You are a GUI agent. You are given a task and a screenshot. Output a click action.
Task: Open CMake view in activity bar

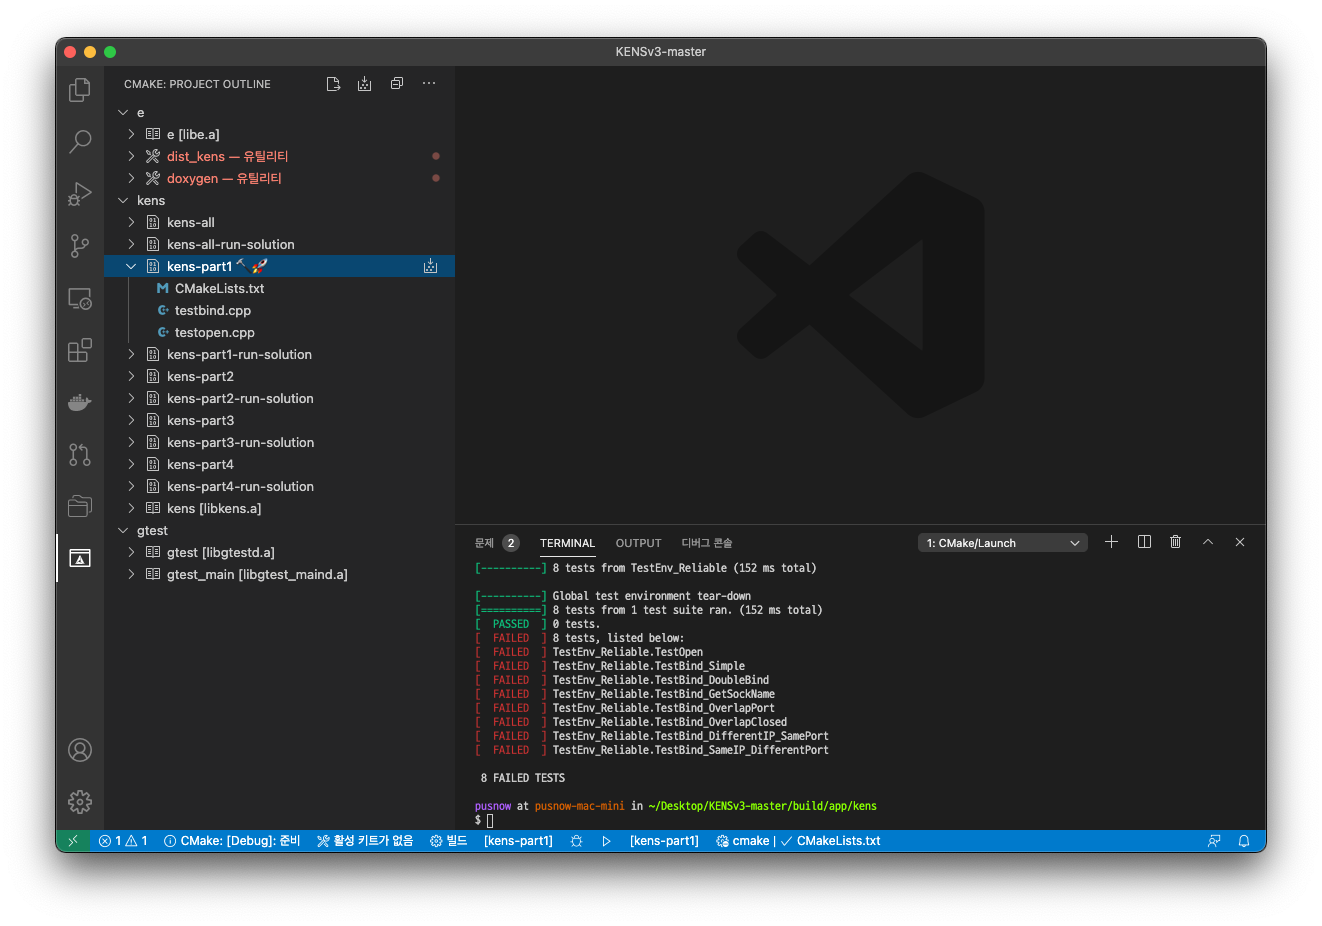[x=80, y=558]
